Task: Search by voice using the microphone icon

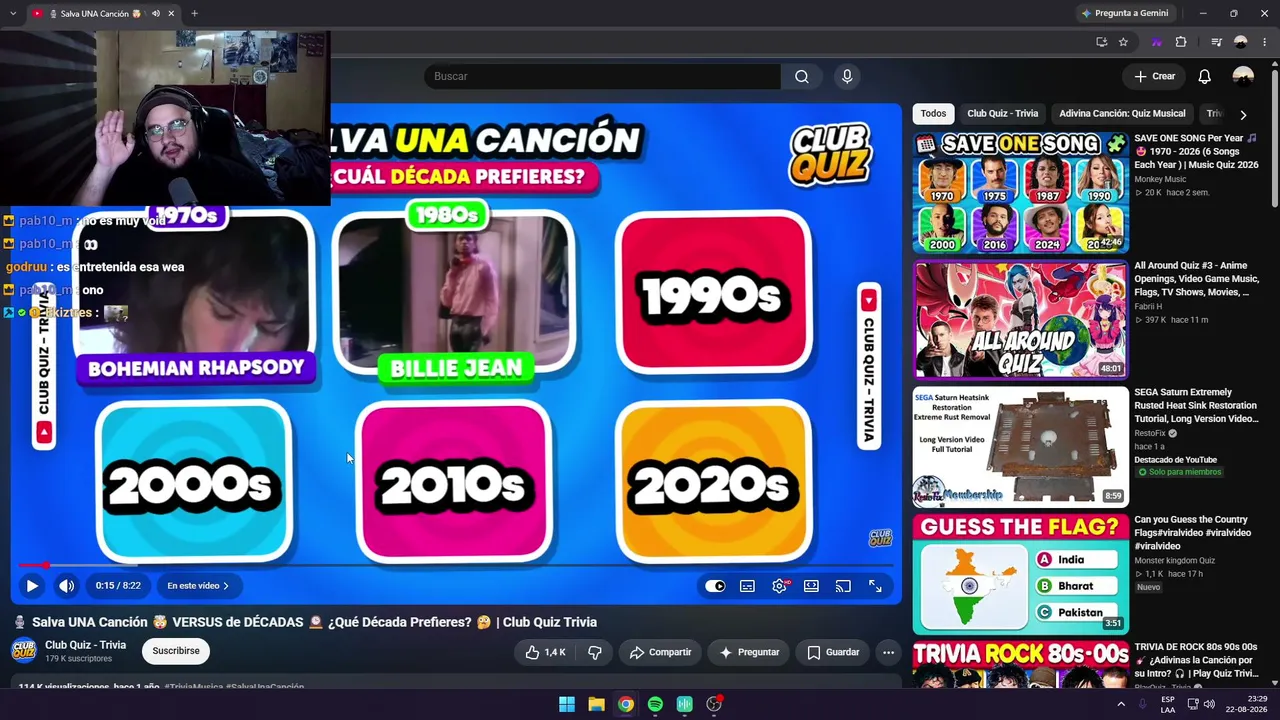Action: tap(847, 76)
